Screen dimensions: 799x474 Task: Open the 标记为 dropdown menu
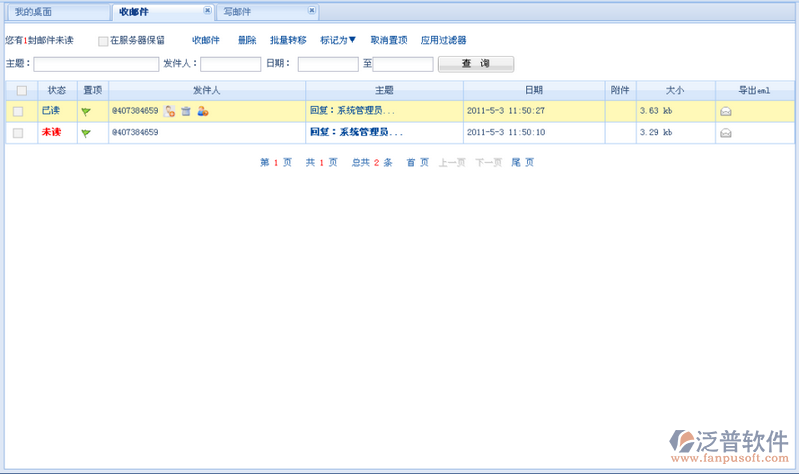coord(338,41)
